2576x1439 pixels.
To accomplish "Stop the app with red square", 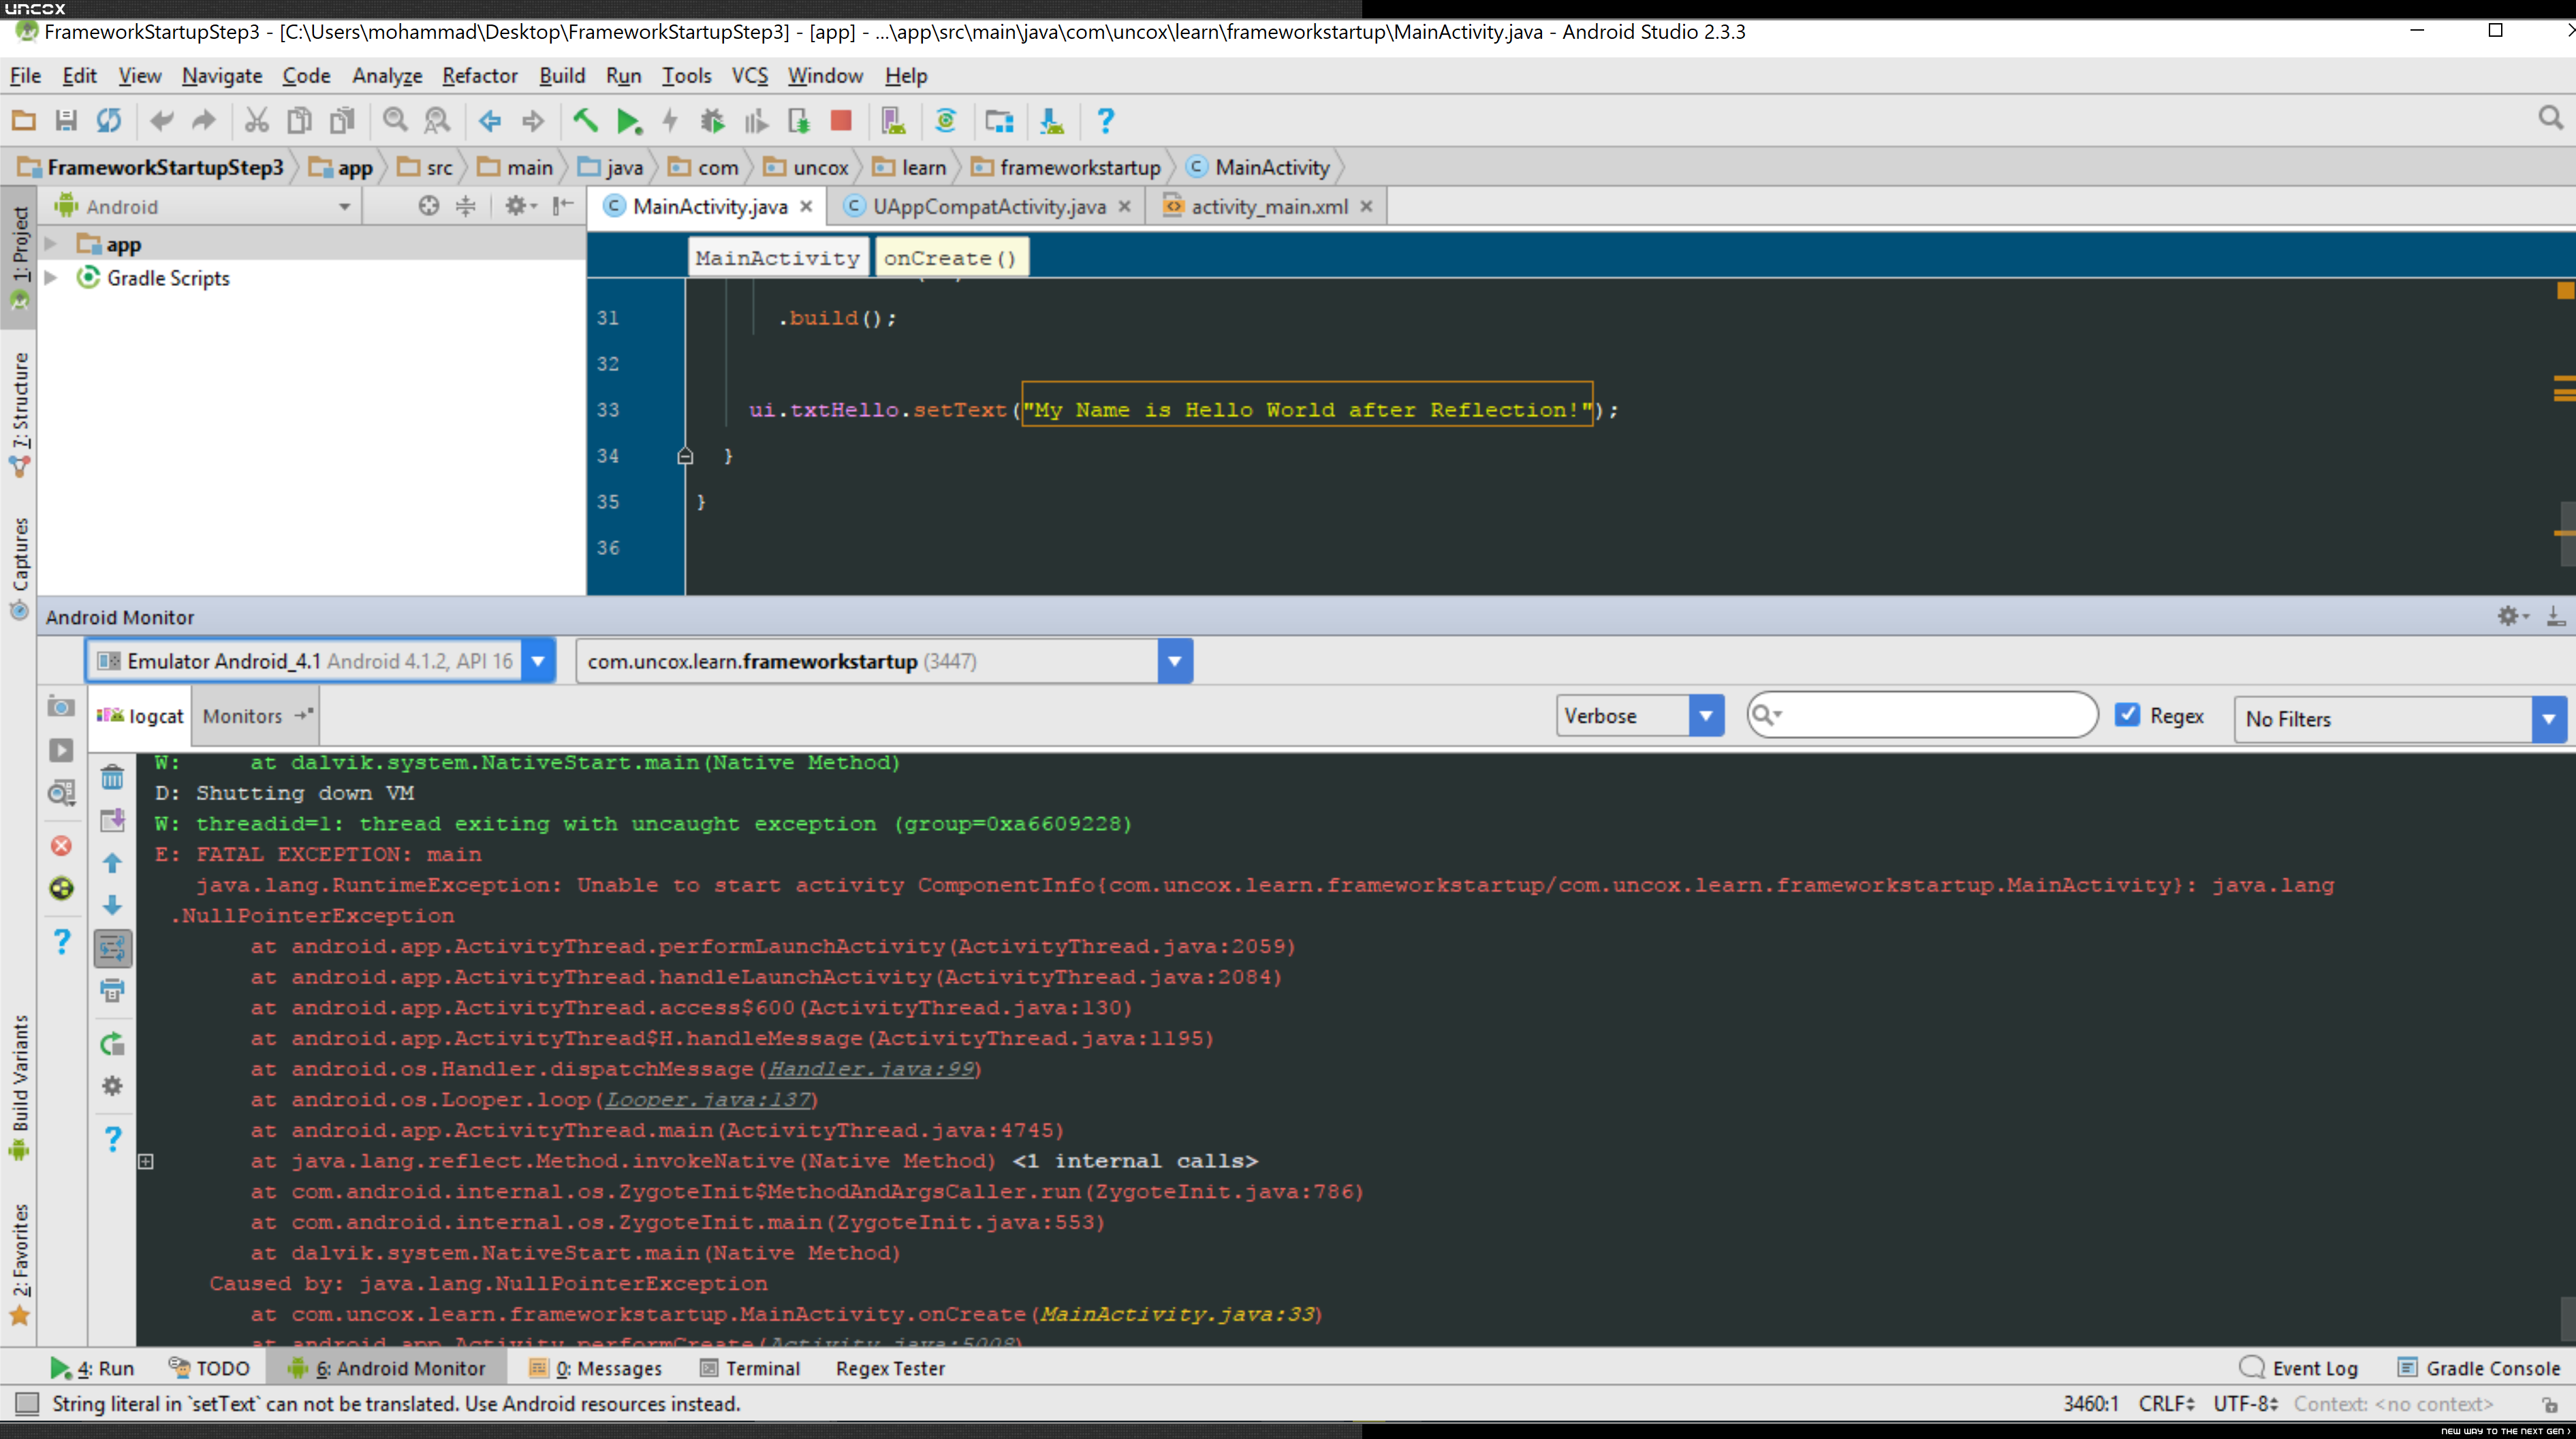I will [841, 121].
